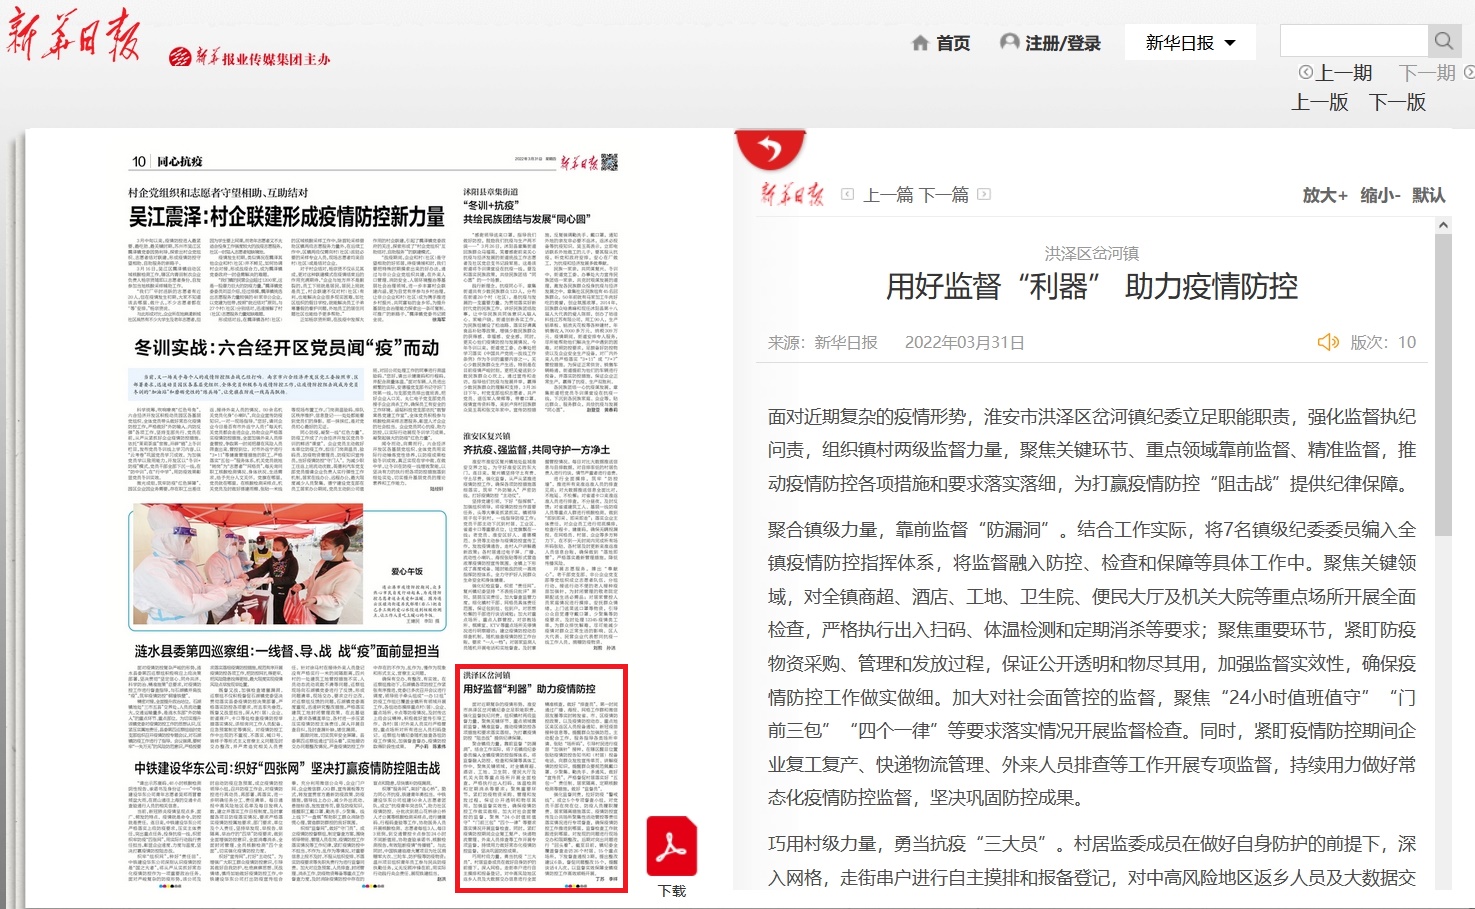Go to previous page 上一版

1320,102
